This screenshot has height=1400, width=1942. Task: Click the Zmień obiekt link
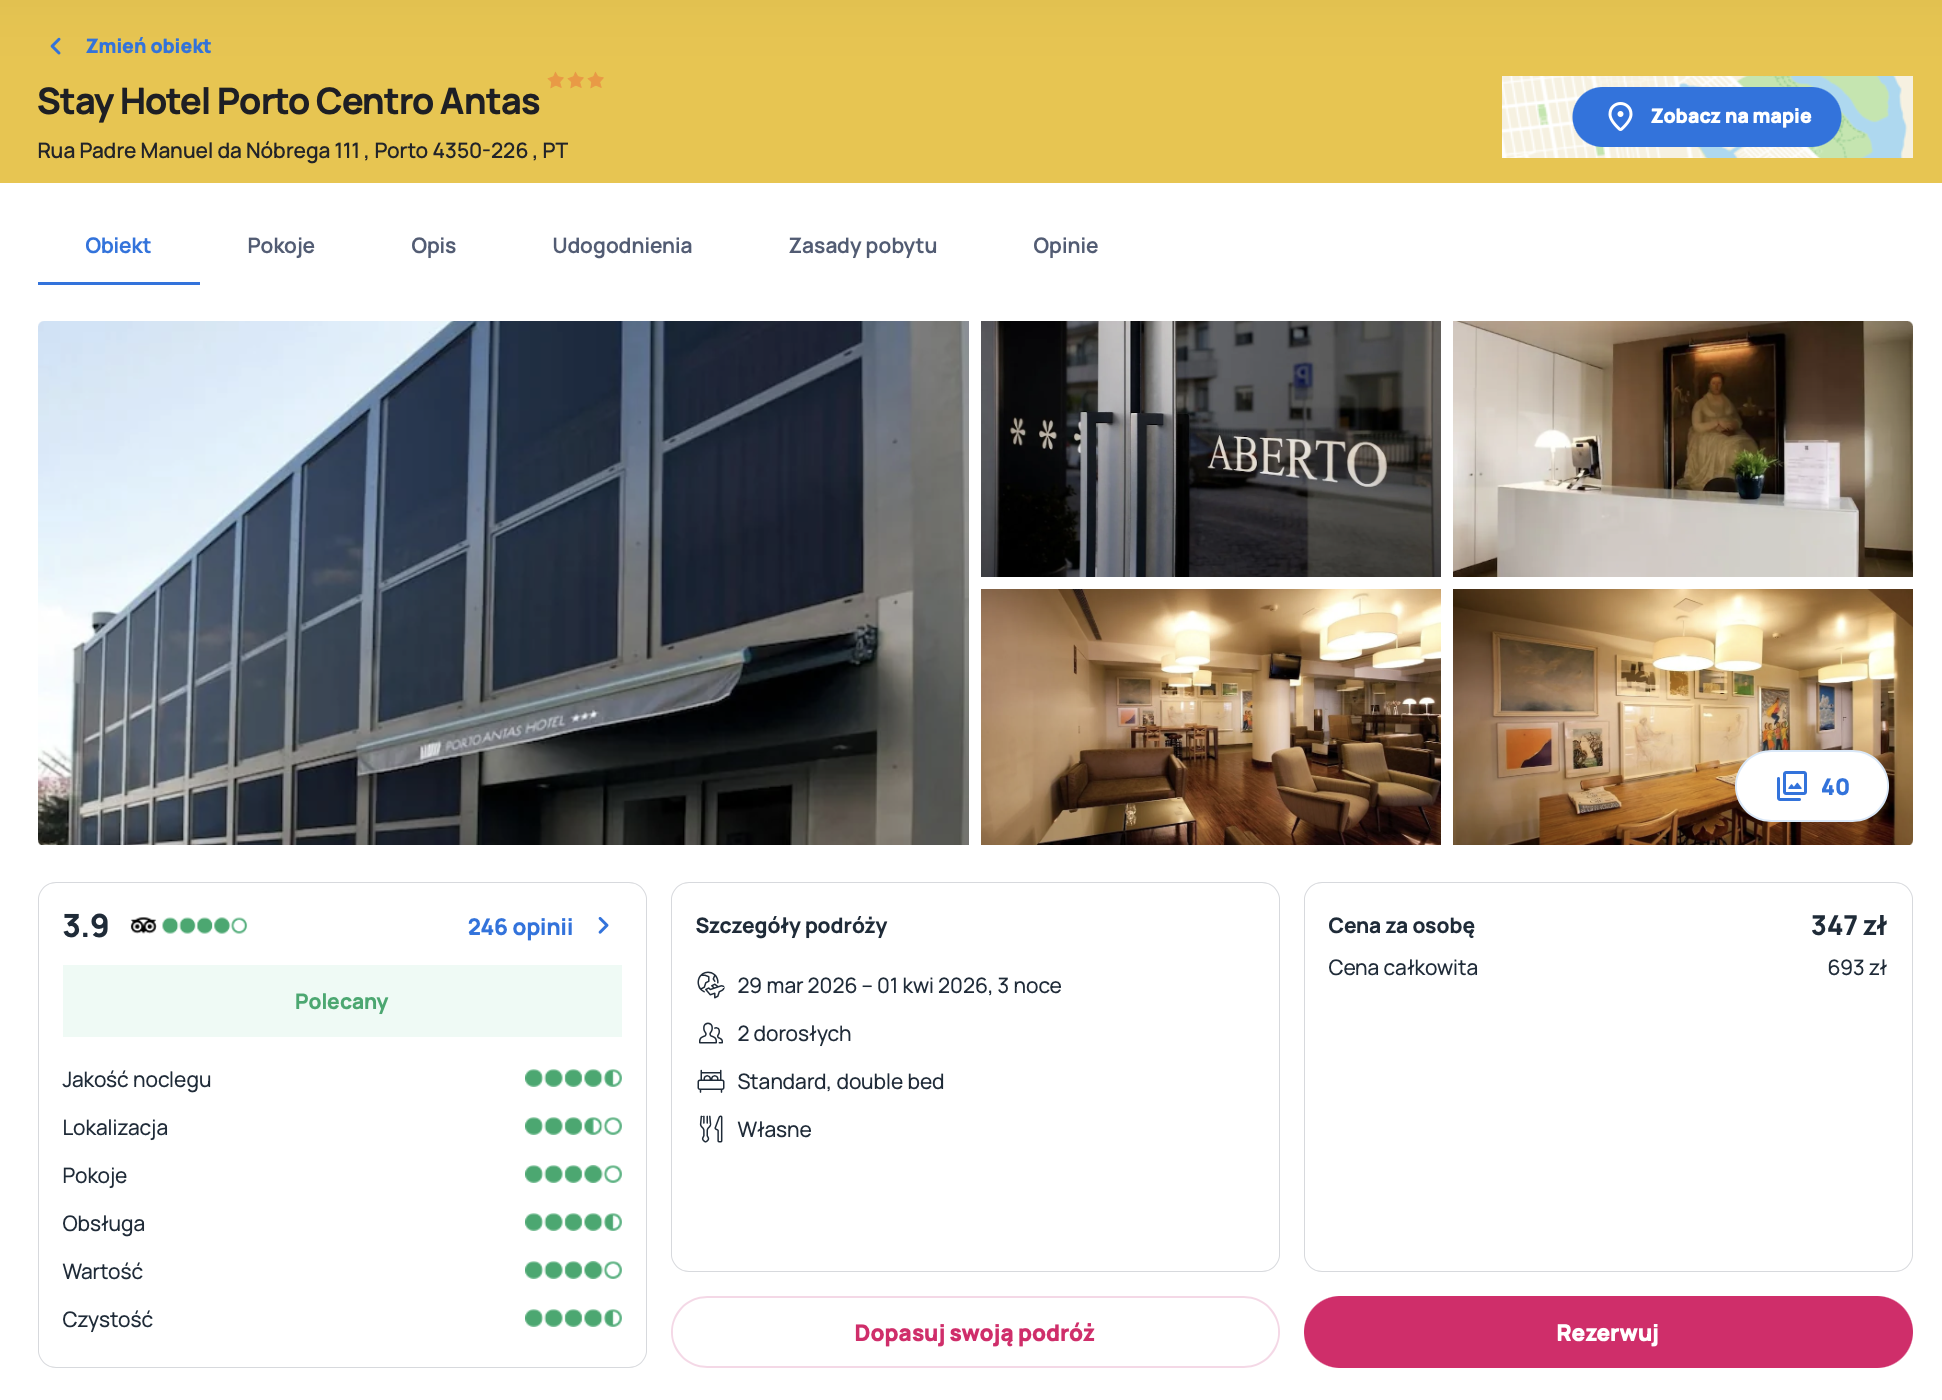coord(148,46)
